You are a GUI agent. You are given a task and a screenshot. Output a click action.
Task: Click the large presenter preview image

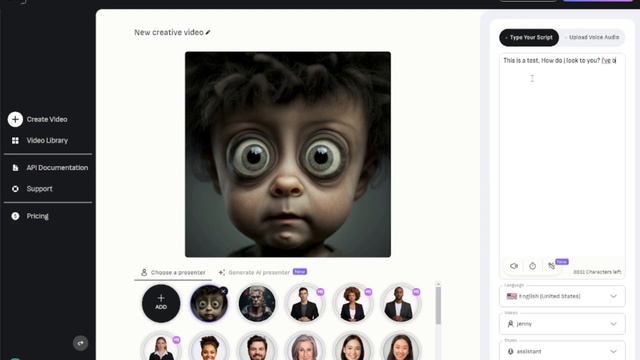pos(288,154)
